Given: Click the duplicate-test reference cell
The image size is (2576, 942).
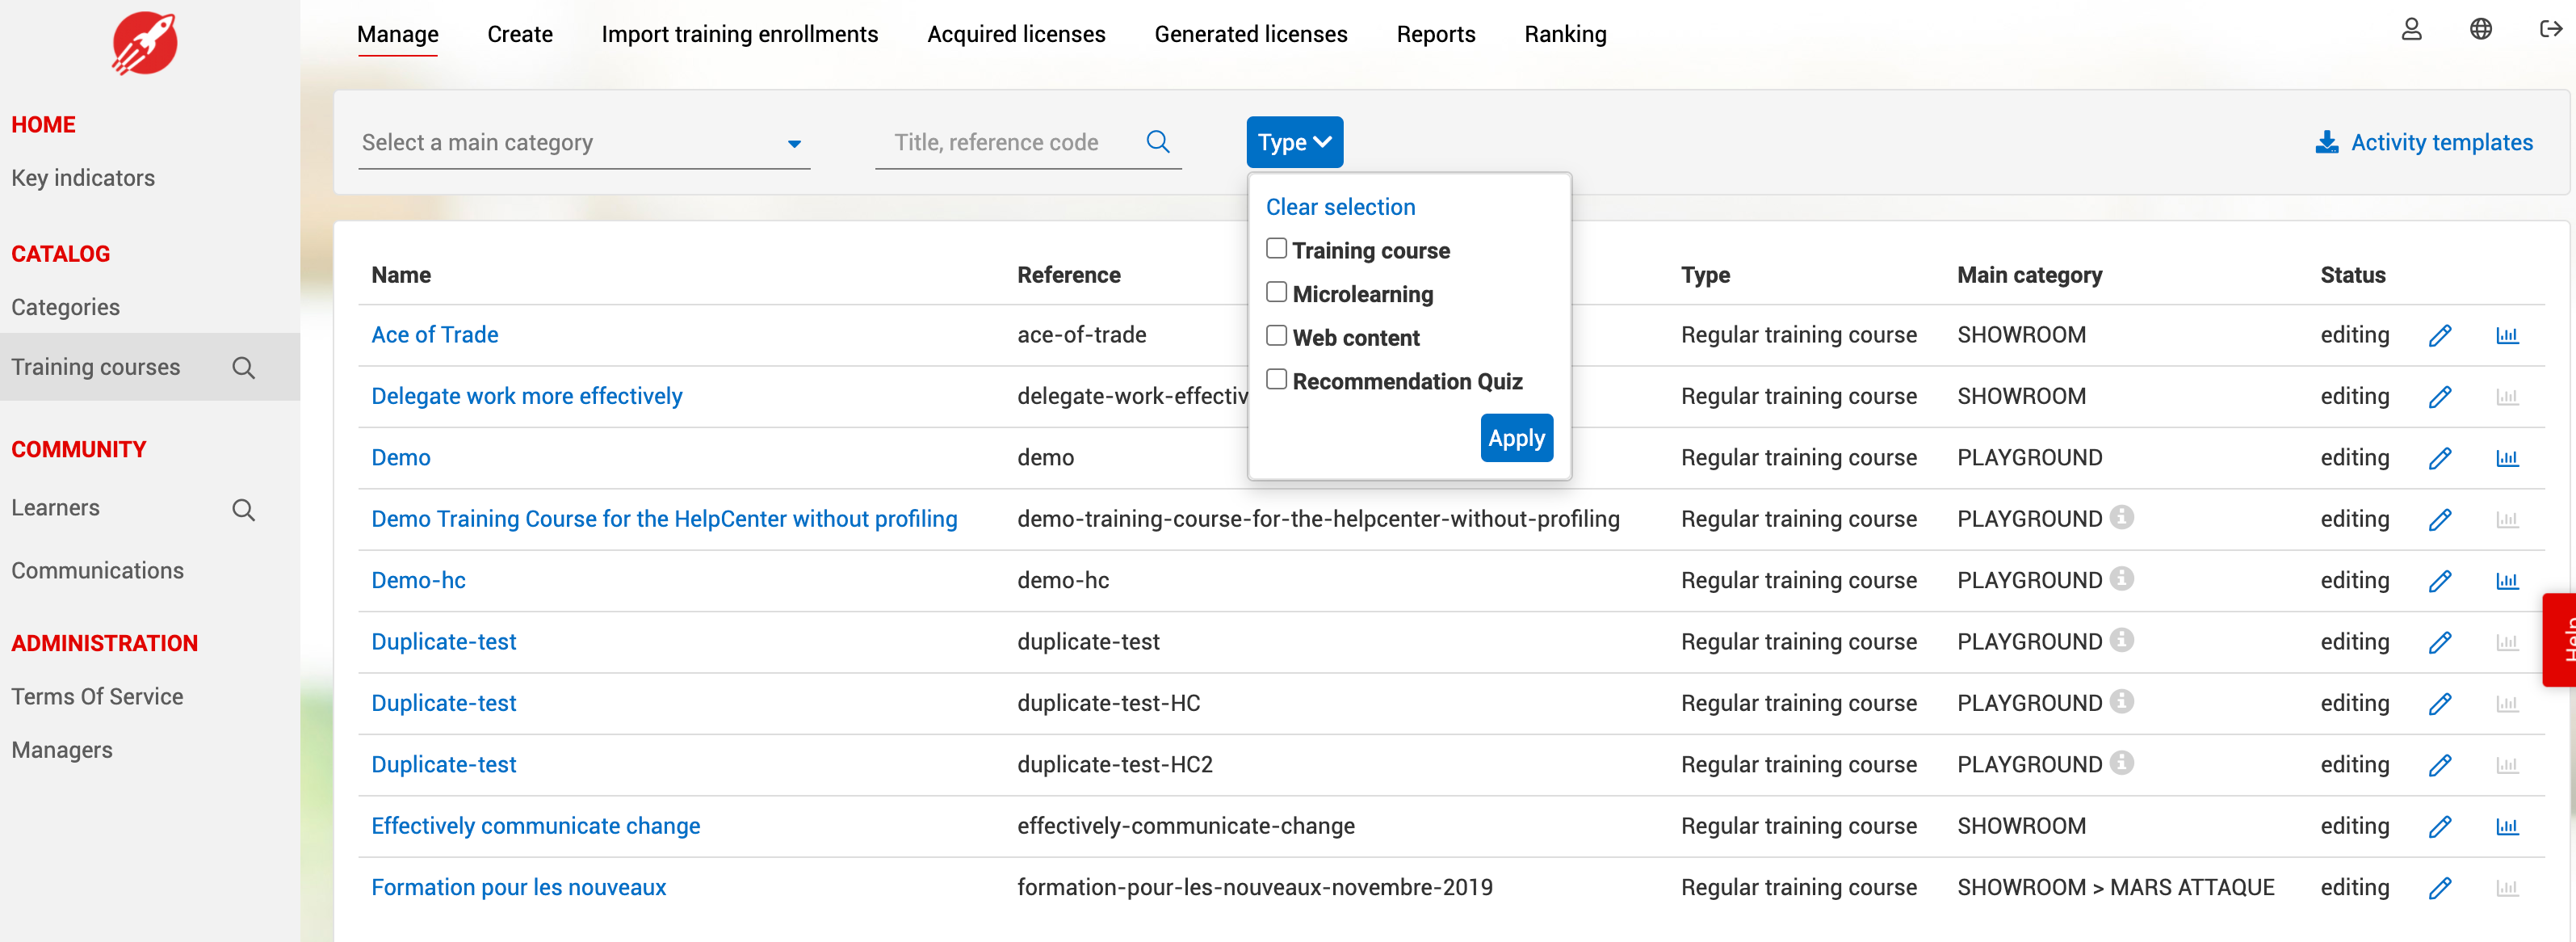Looking at the screenshot, I should pos(1088,642).
